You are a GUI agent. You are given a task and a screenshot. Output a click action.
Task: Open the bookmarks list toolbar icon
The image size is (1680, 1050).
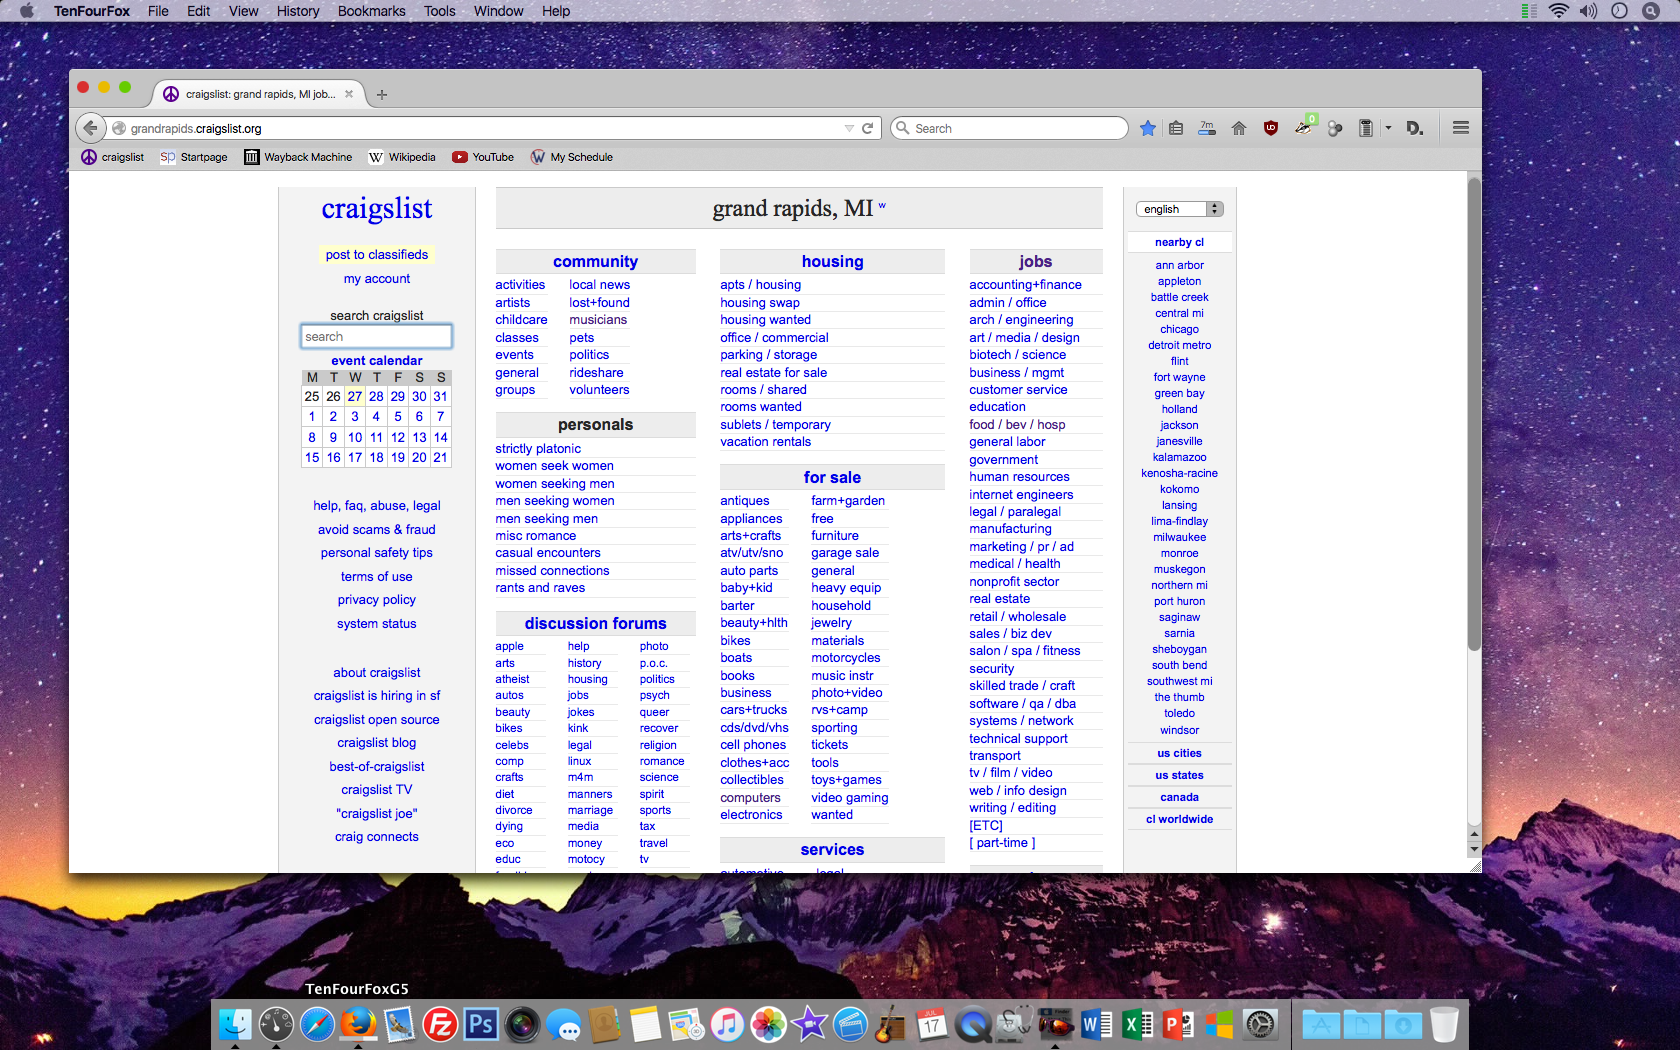pyautogui.click(x=1177, y=128)
